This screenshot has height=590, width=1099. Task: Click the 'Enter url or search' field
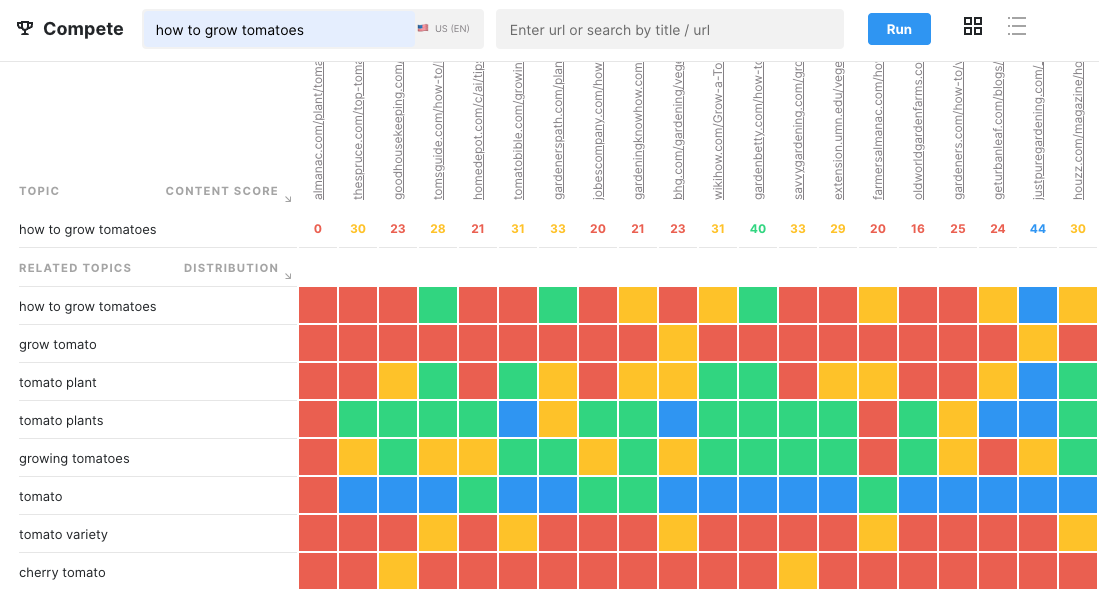click(x=669, y=29)
